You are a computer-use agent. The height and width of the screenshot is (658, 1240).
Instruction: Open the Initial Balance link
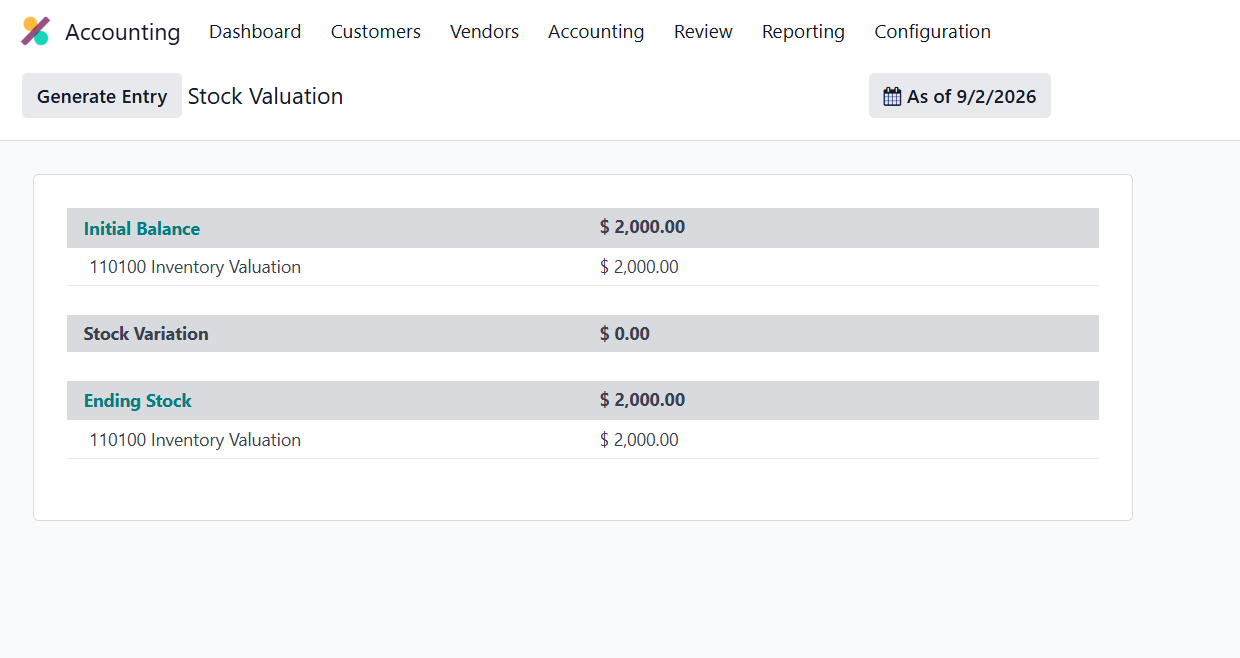142,229
